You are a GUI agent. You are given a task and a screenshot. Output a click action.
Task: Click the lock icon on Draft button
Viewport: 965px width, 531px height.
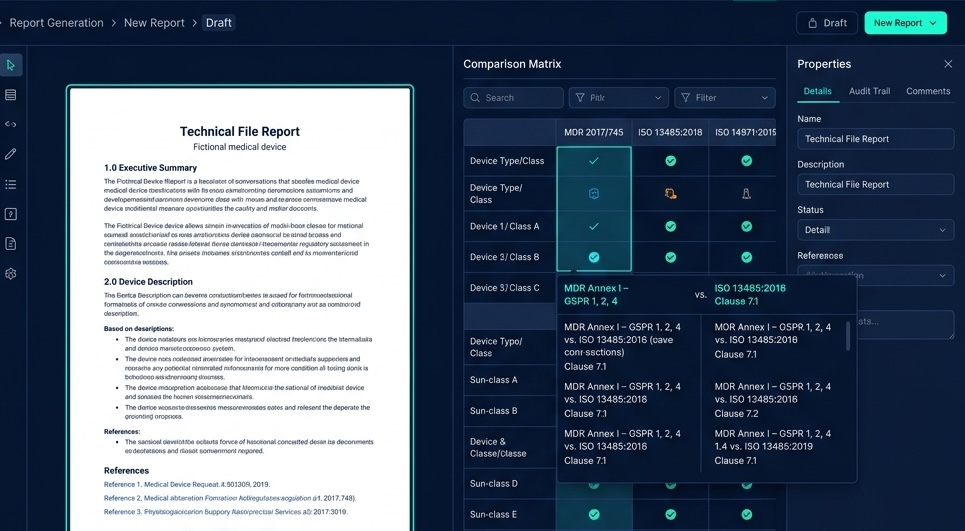(812, 23)
